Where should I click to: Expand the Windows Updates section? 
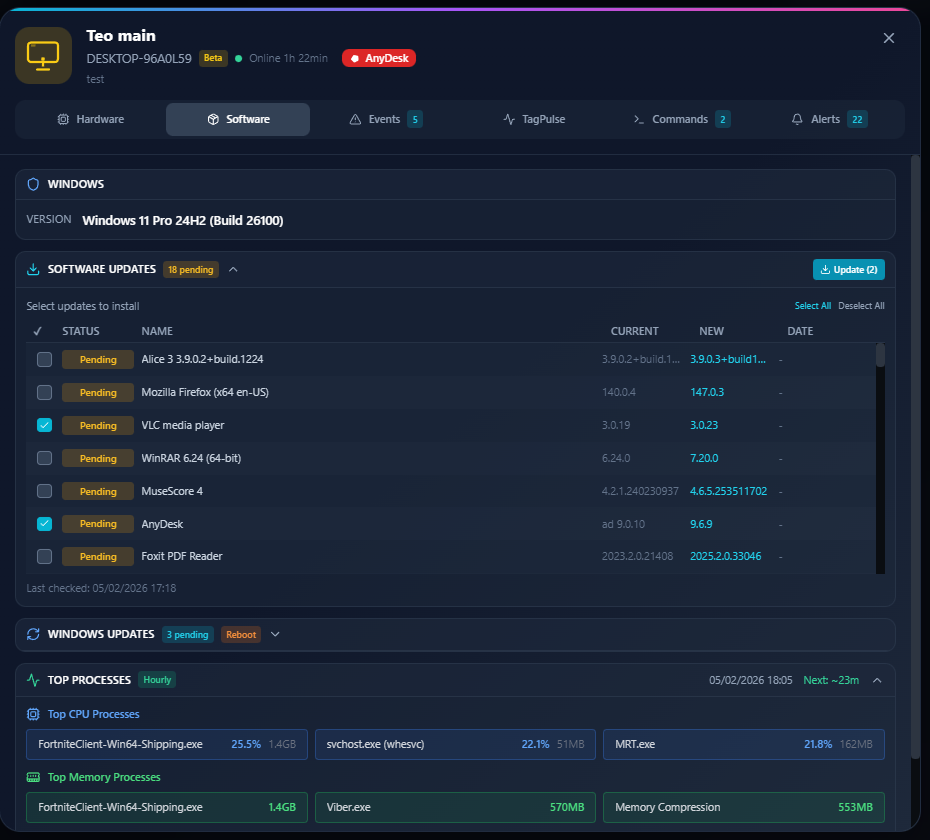[275, 633]
